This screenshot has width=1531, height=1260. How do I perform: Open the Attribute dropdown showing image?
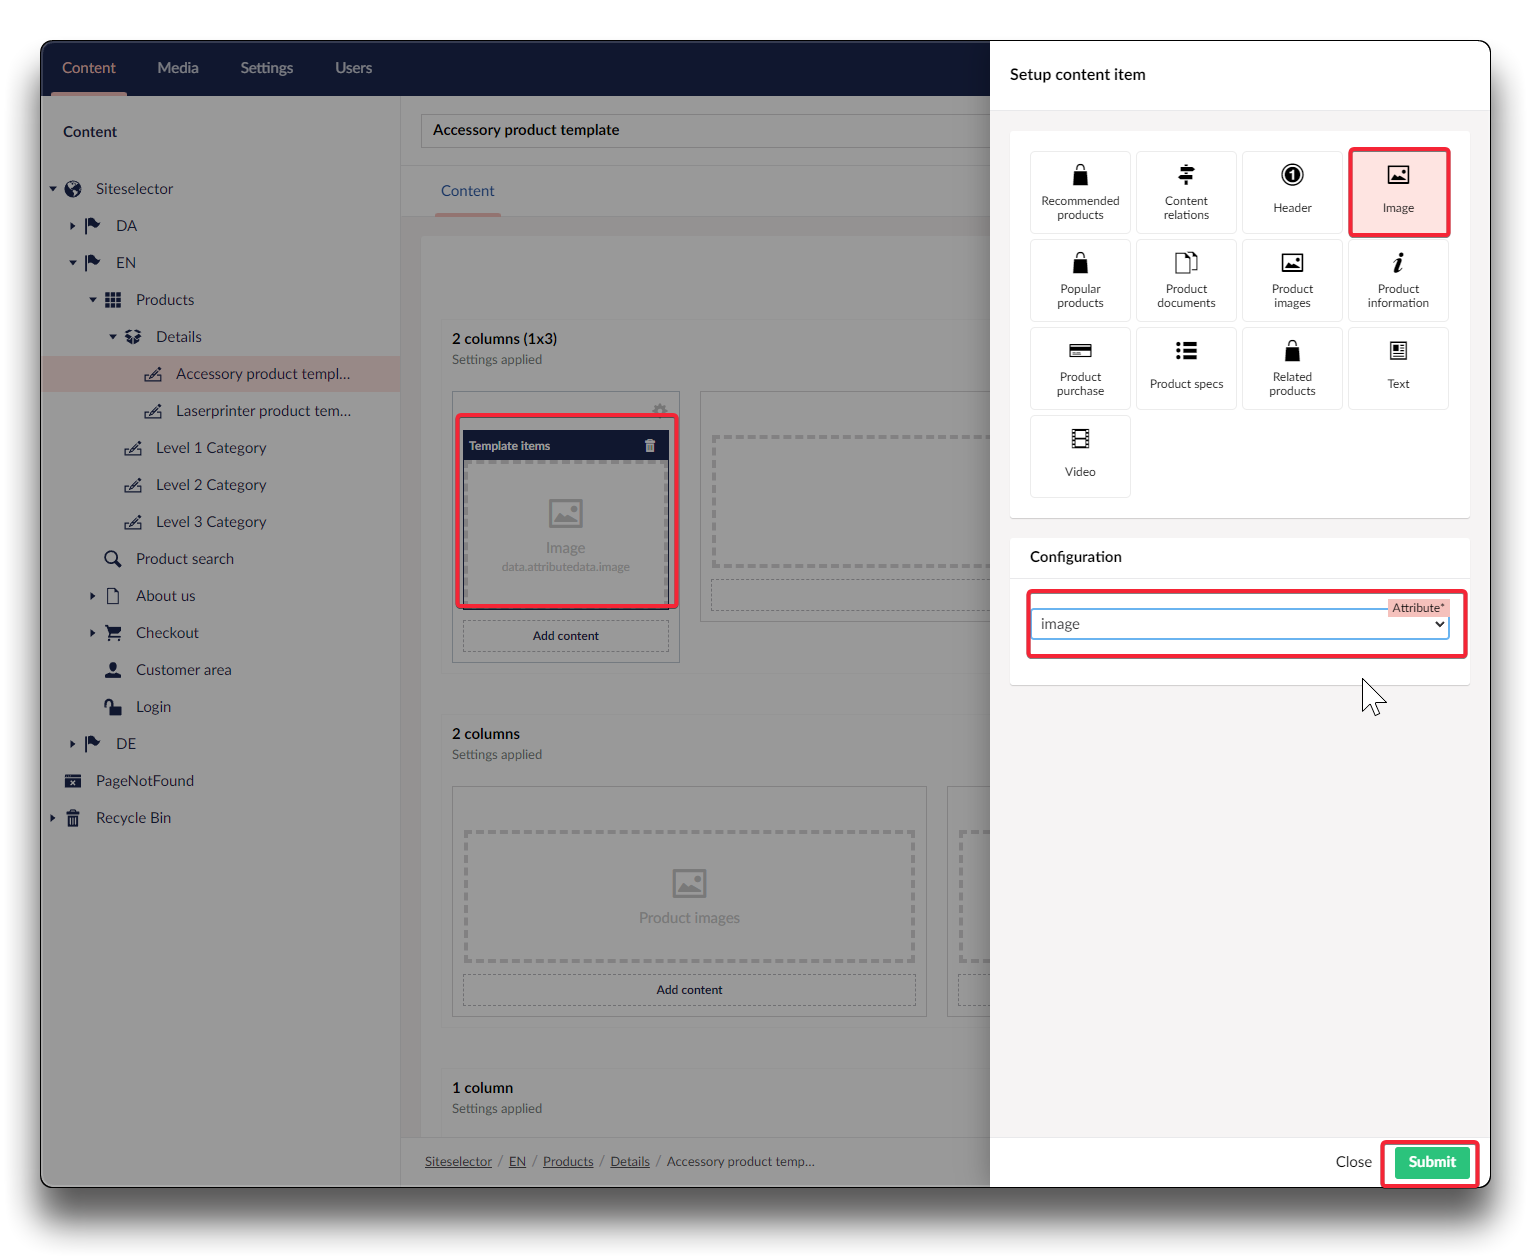tap(1240, 624)
